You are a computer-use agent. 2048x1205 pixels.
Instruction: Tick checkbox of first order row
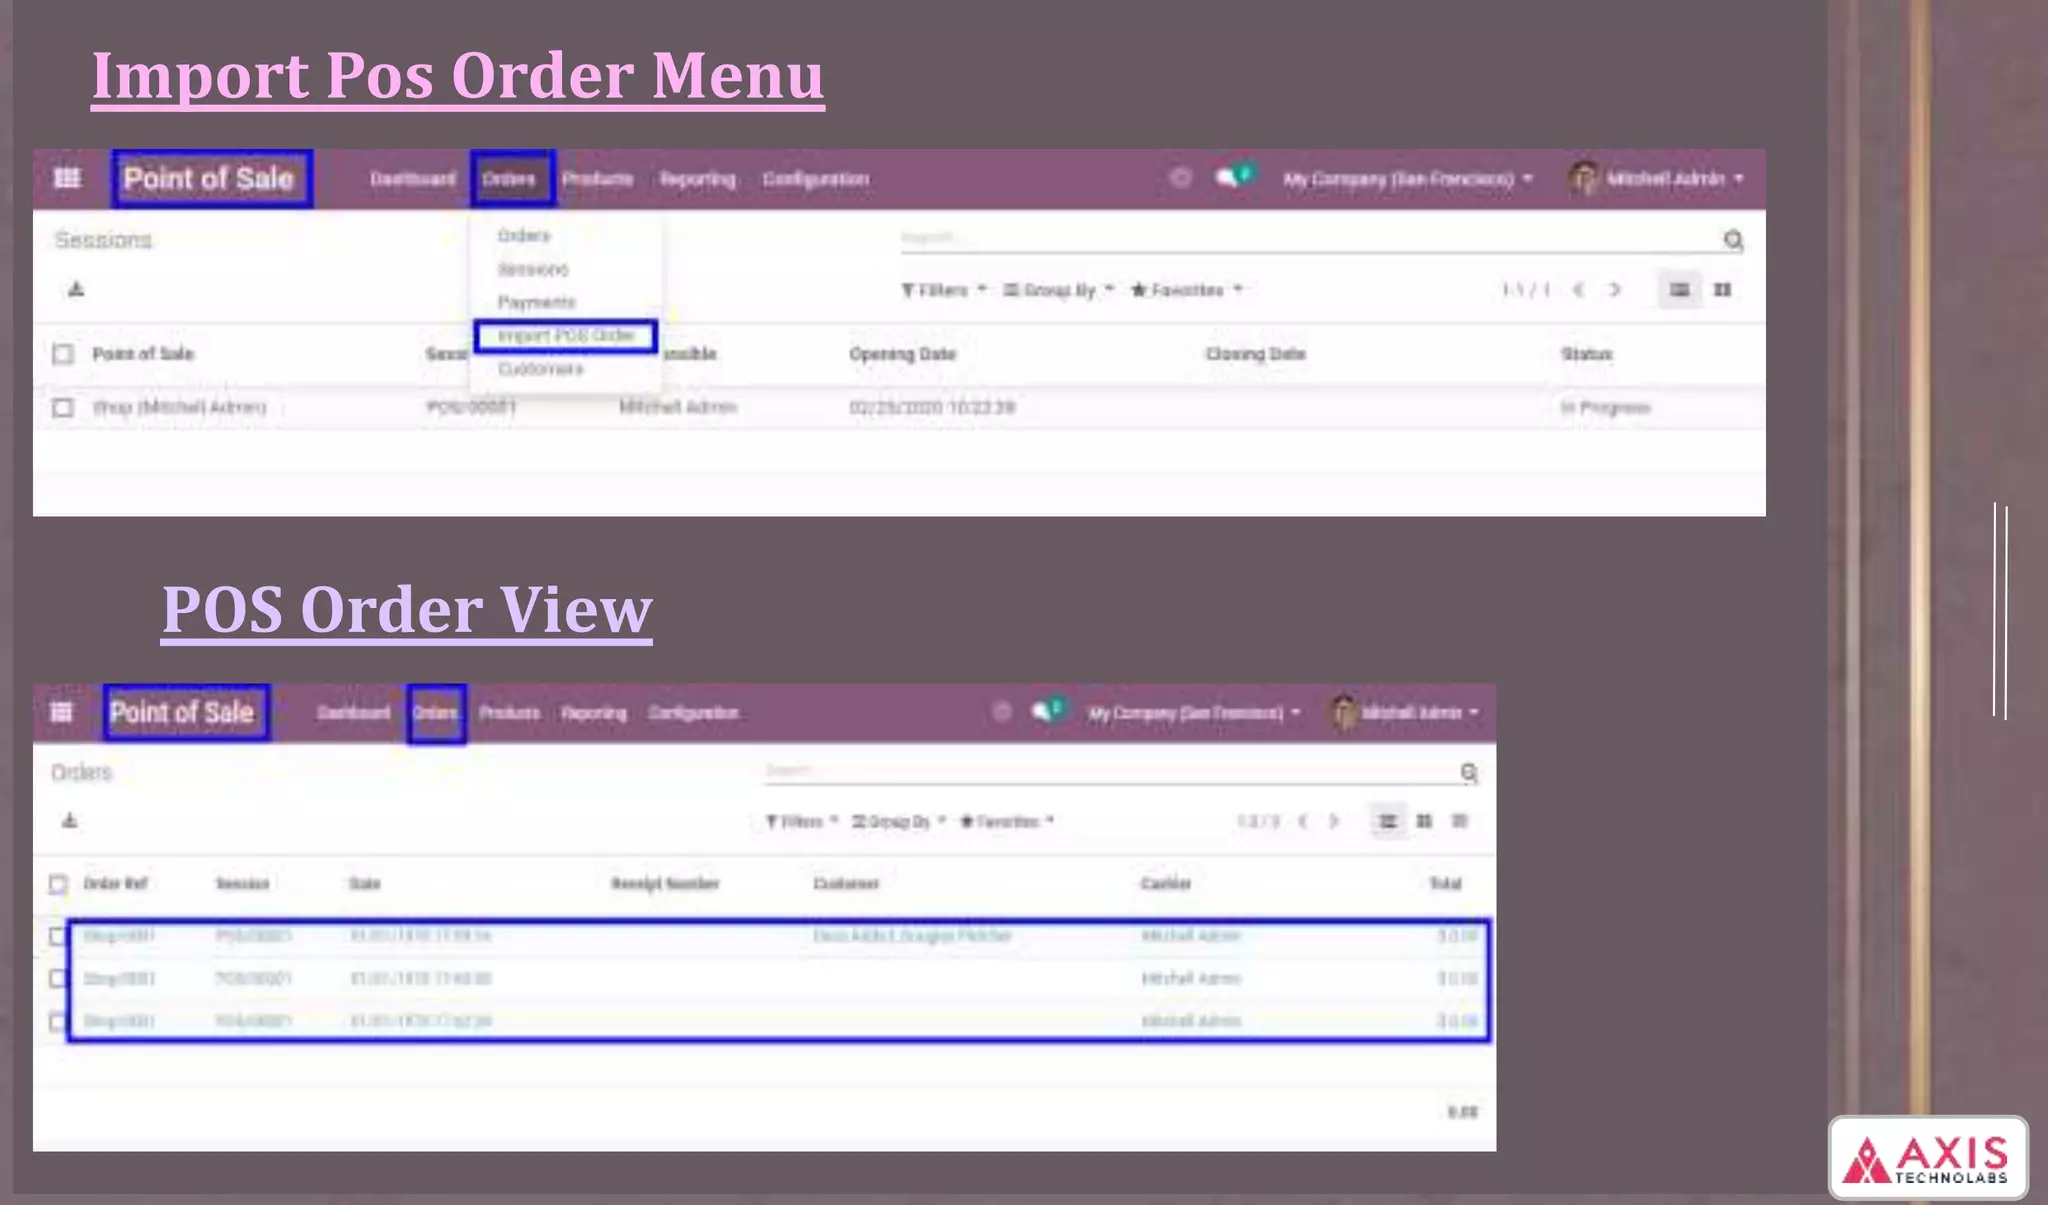[57, 936]
